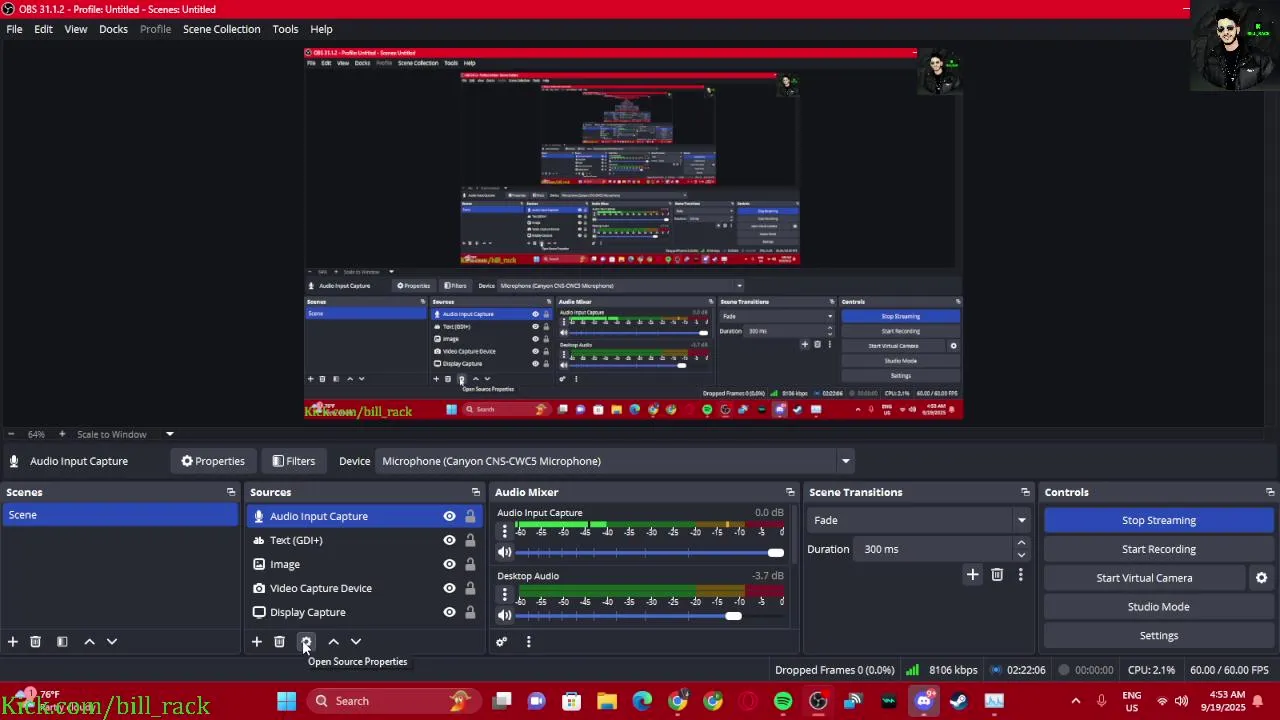Mute Audio Input Capture speaker icon
Image resolution: width=1280 pixels, height=720 pixels.
coord(504,552)
